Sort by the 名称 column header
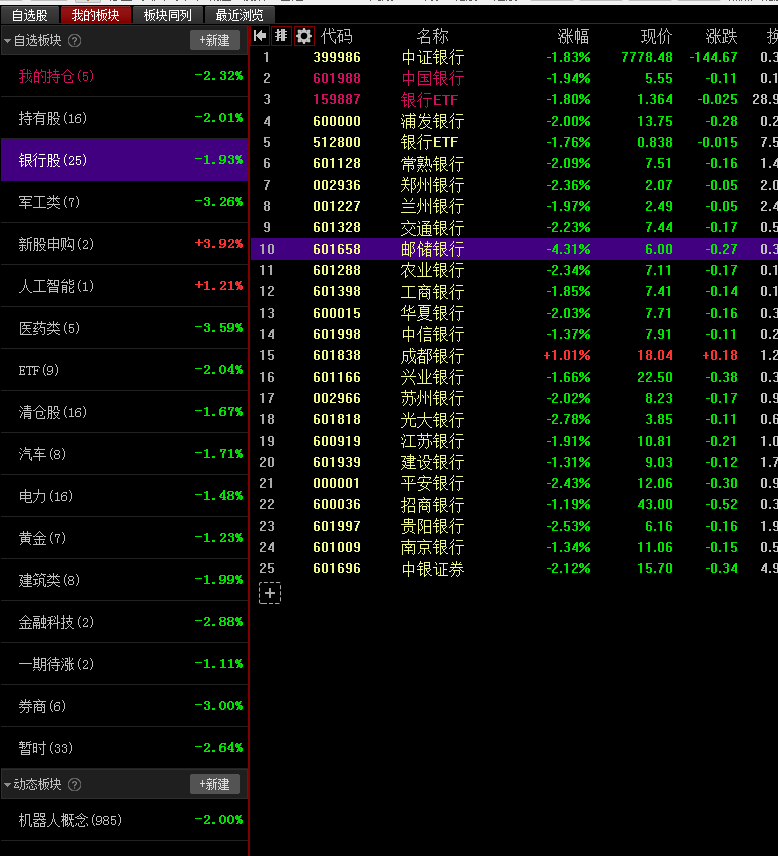The width and height of the screenshot is (778, 856). click(x=432, y=37)
